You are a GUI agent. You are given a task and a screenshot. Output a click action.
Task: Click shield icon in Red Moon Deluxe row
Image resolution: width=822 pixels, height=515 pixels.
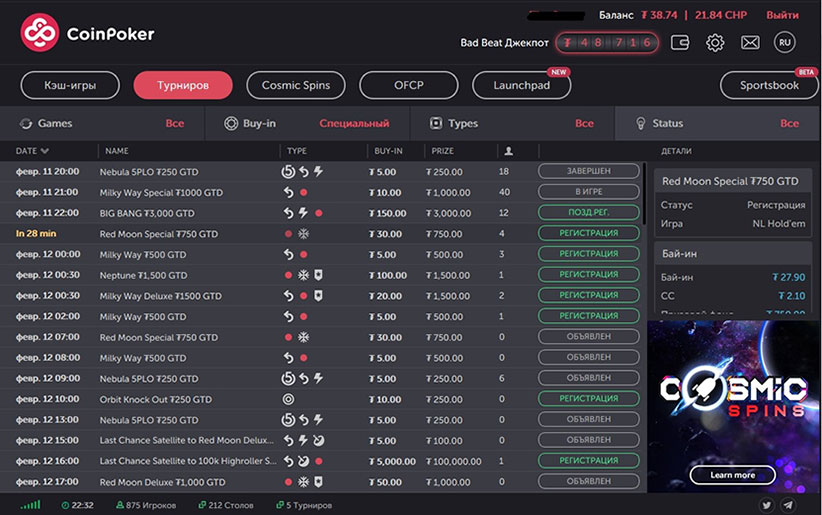[x=318, y=481]
